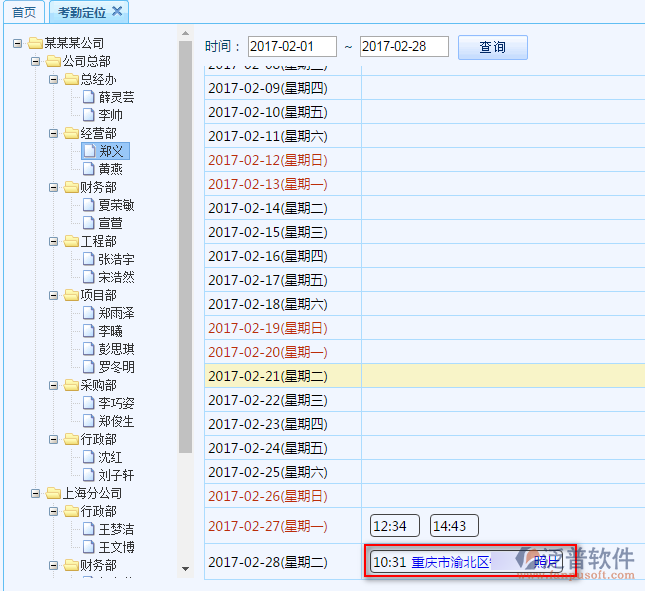Collapse the 经营部 tree branch

53,133
